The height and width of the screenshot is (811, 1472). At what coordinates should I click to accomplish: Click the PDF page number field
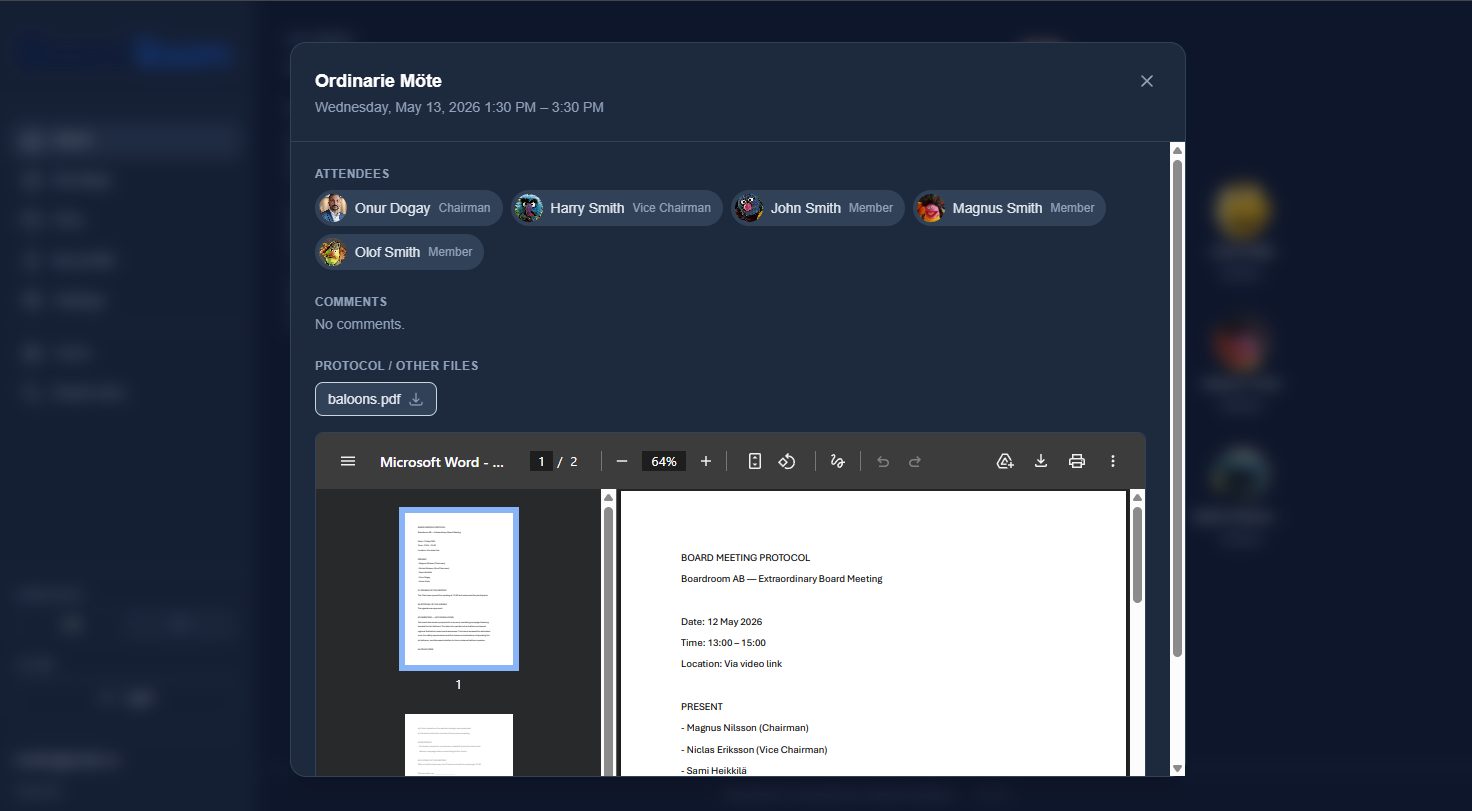click(541, 461)
